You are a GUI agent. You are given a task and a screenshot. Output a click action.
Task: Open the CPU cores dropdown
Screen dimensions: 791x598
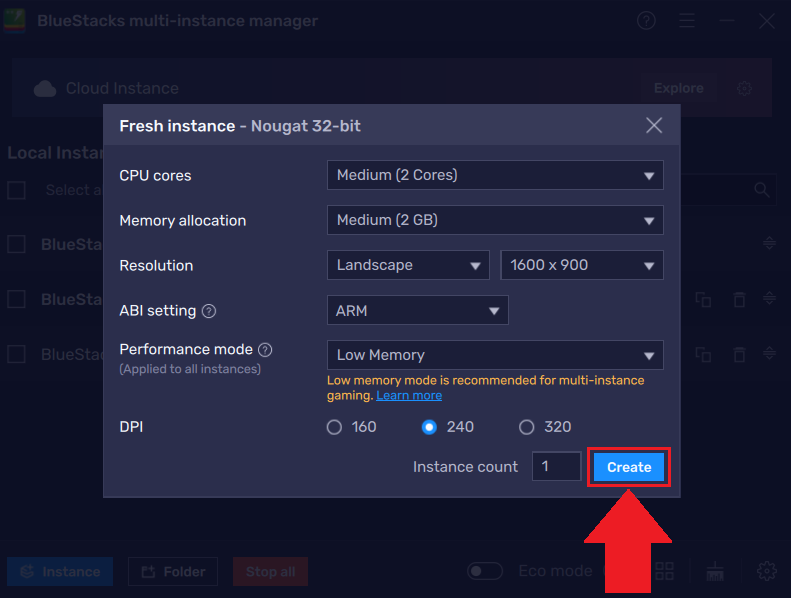495,175
